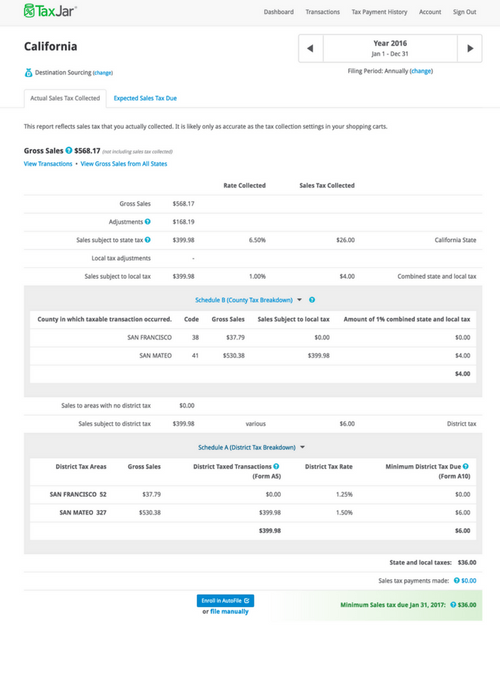Select SAN FRANCISCO 52 district row

click(x=253, y=494)
